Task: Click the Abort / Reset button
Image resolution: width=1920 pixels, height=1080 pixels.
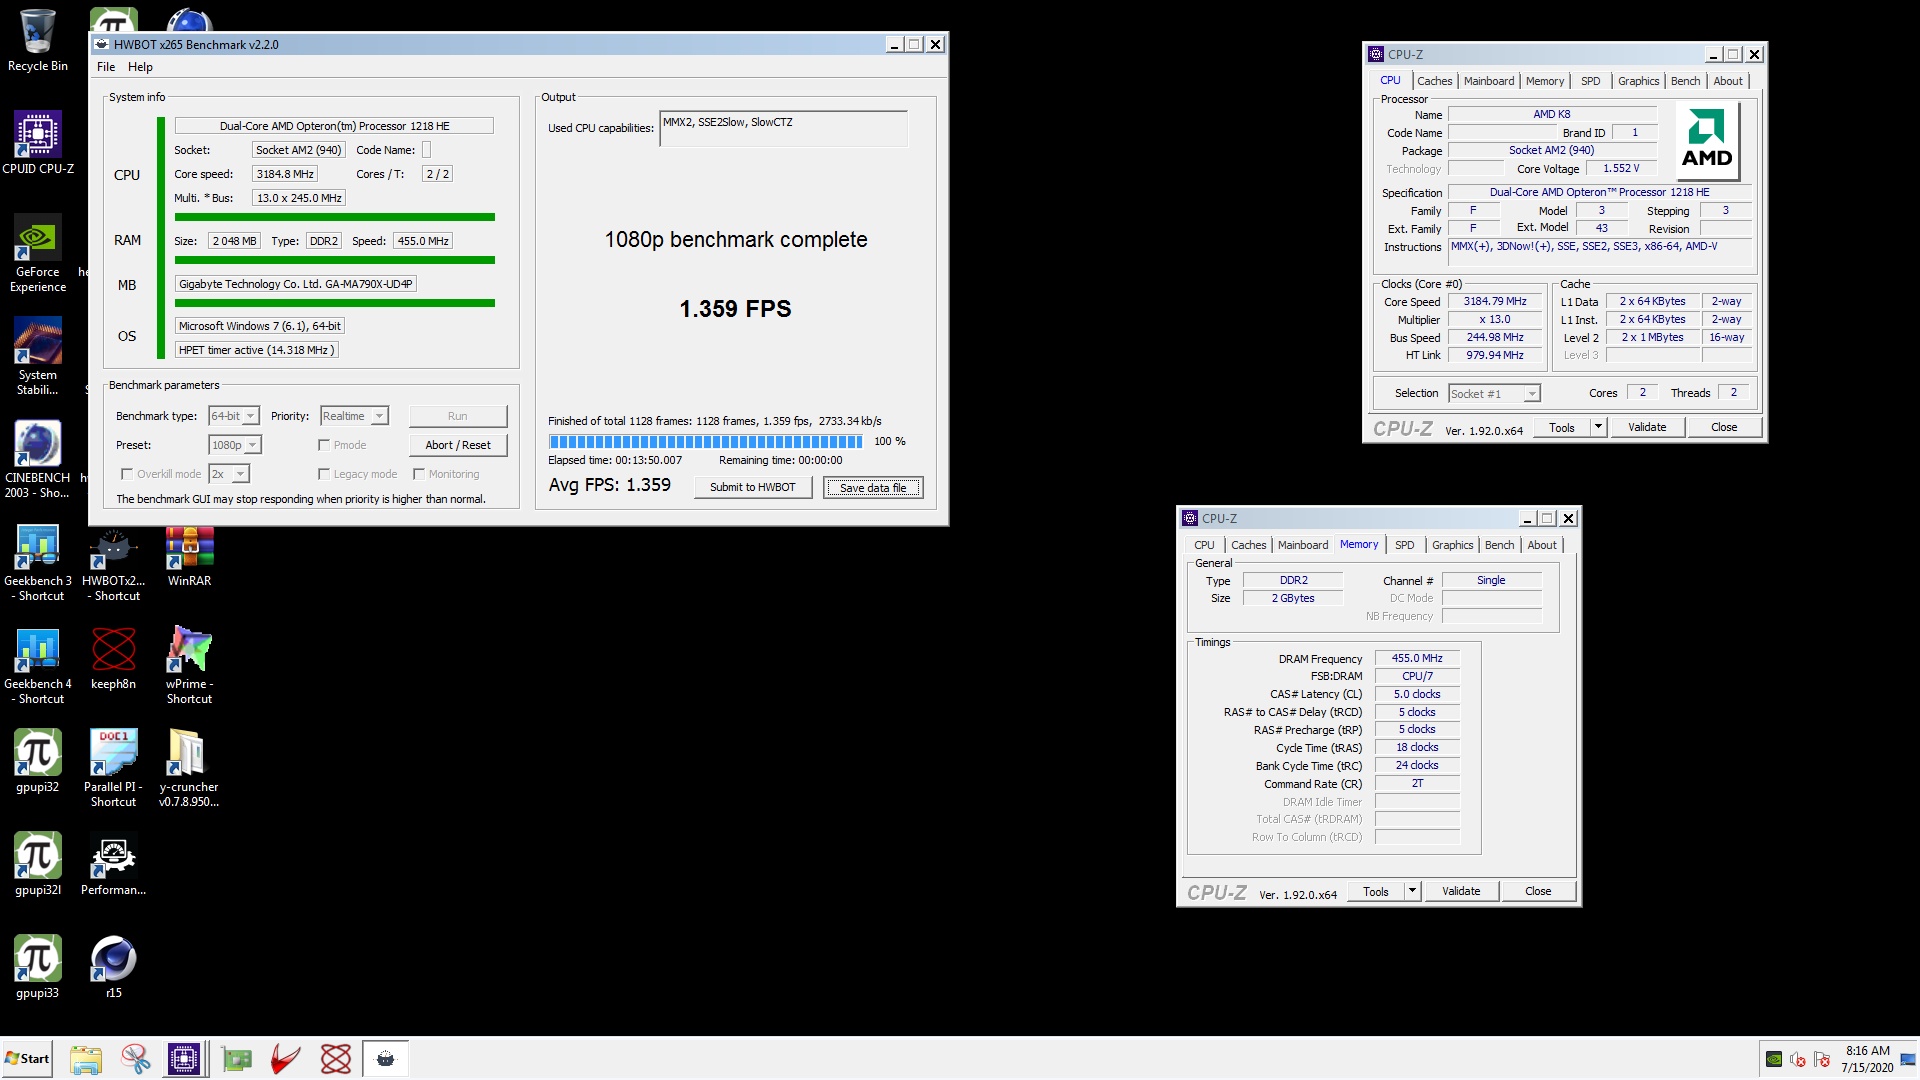Action: pos(458,445)
